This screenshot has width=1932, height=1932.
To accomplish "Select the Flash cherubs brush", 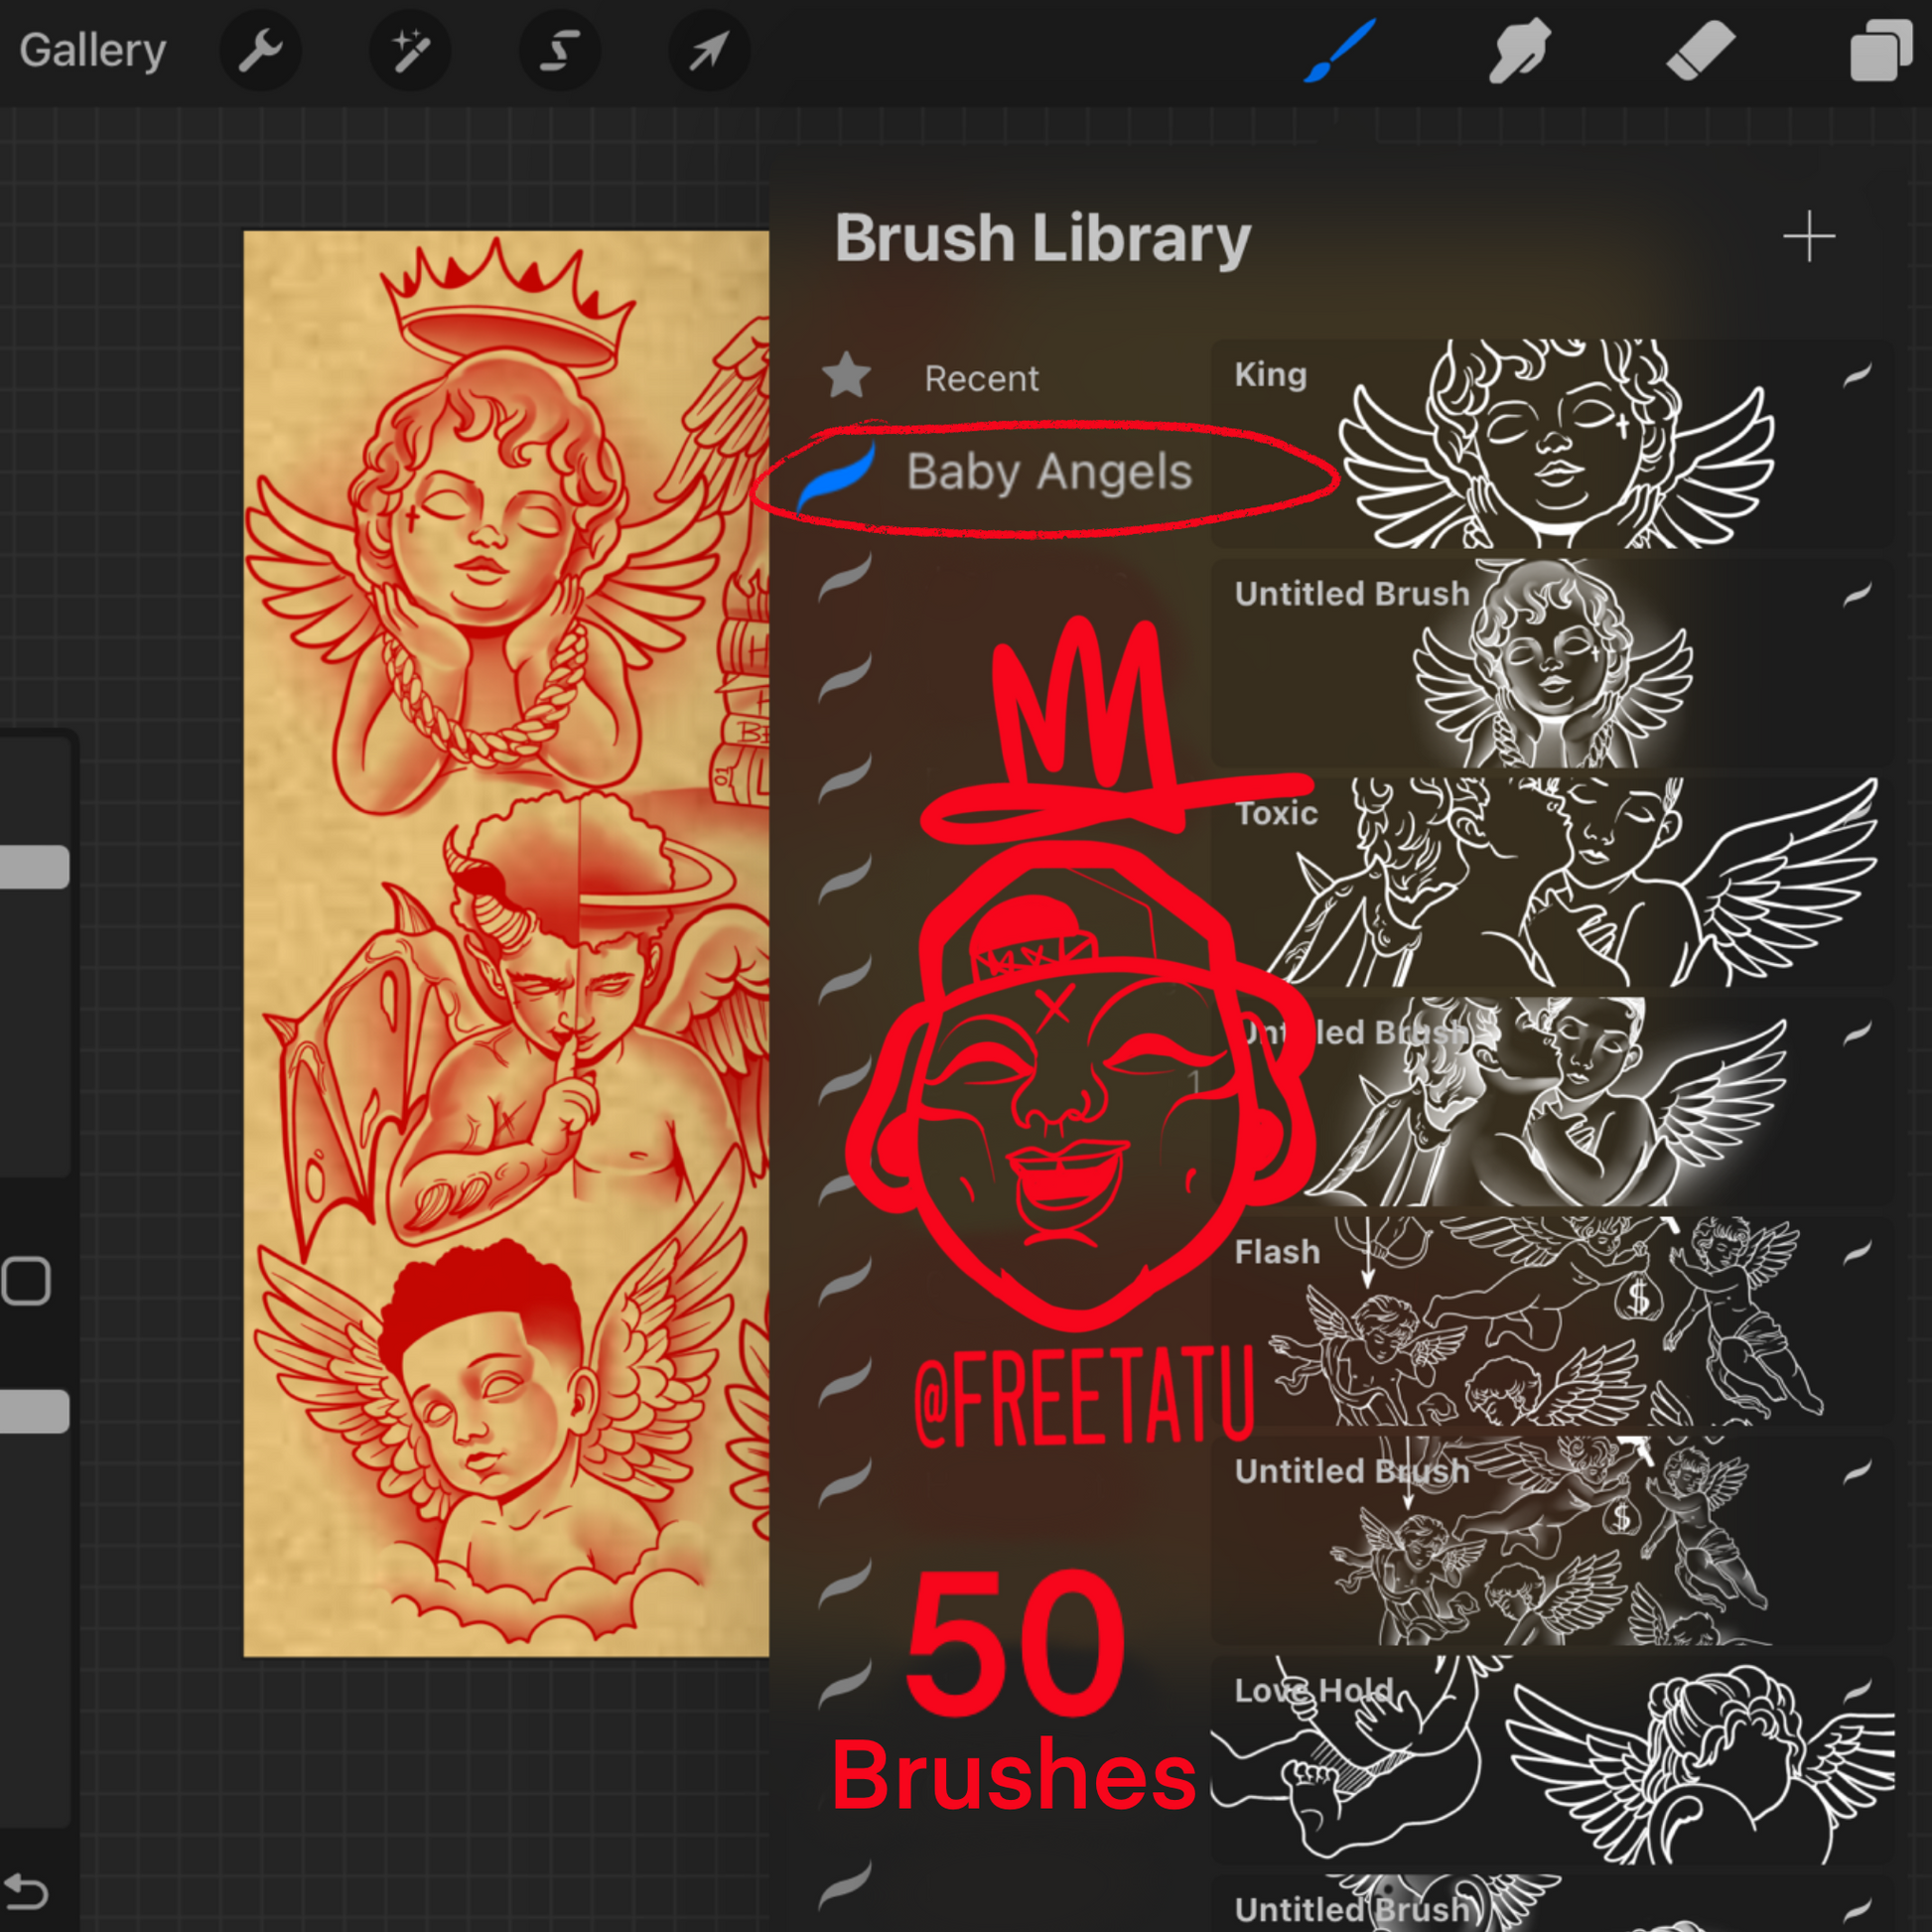I will tap(1550, 1320).
